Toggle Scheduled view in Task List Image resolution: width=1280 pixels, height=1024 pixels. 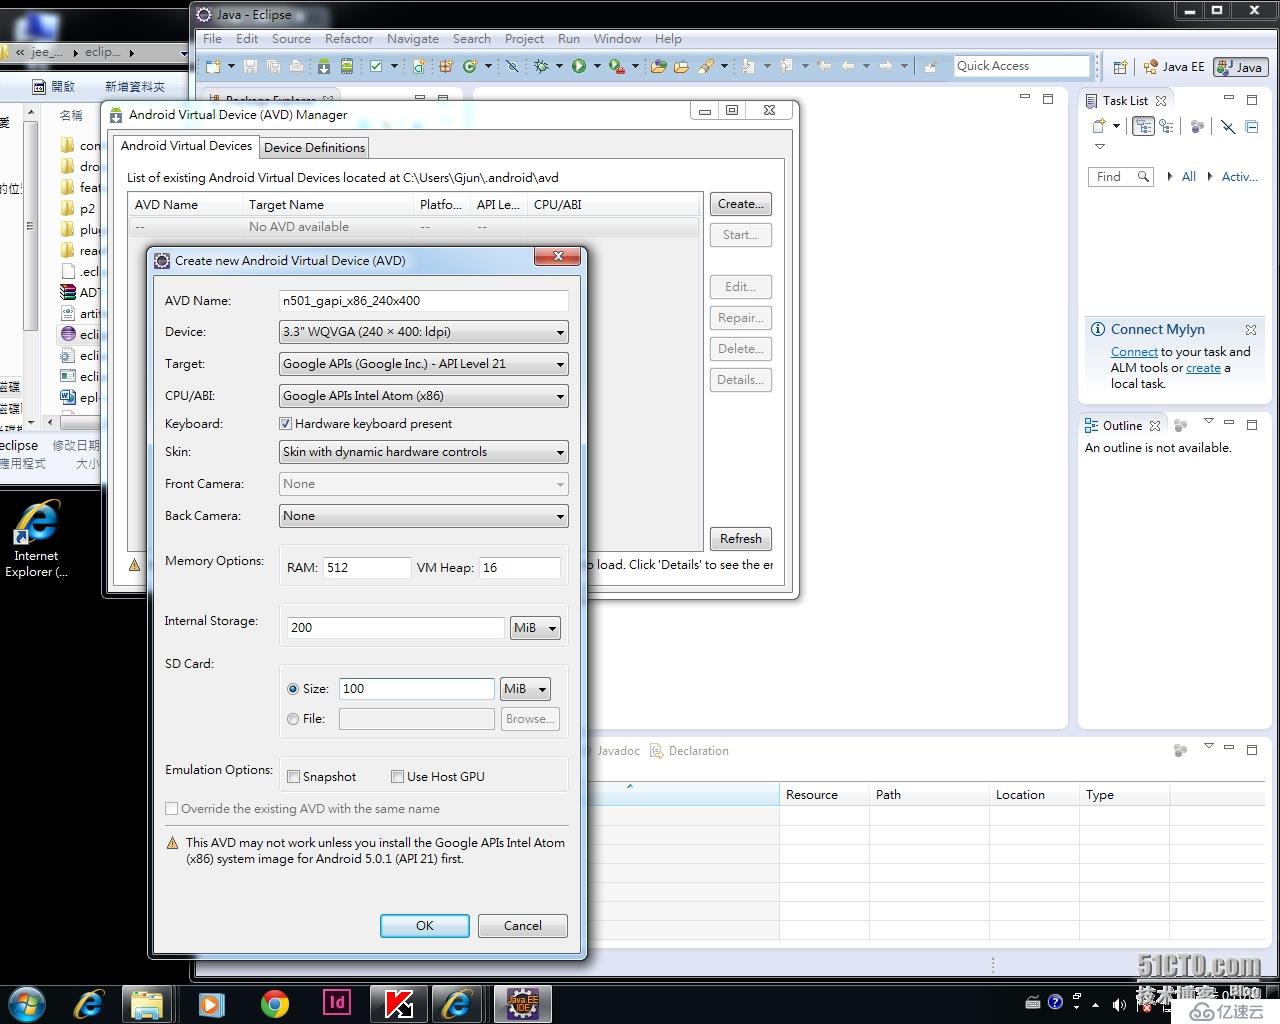pos(1166,126)
